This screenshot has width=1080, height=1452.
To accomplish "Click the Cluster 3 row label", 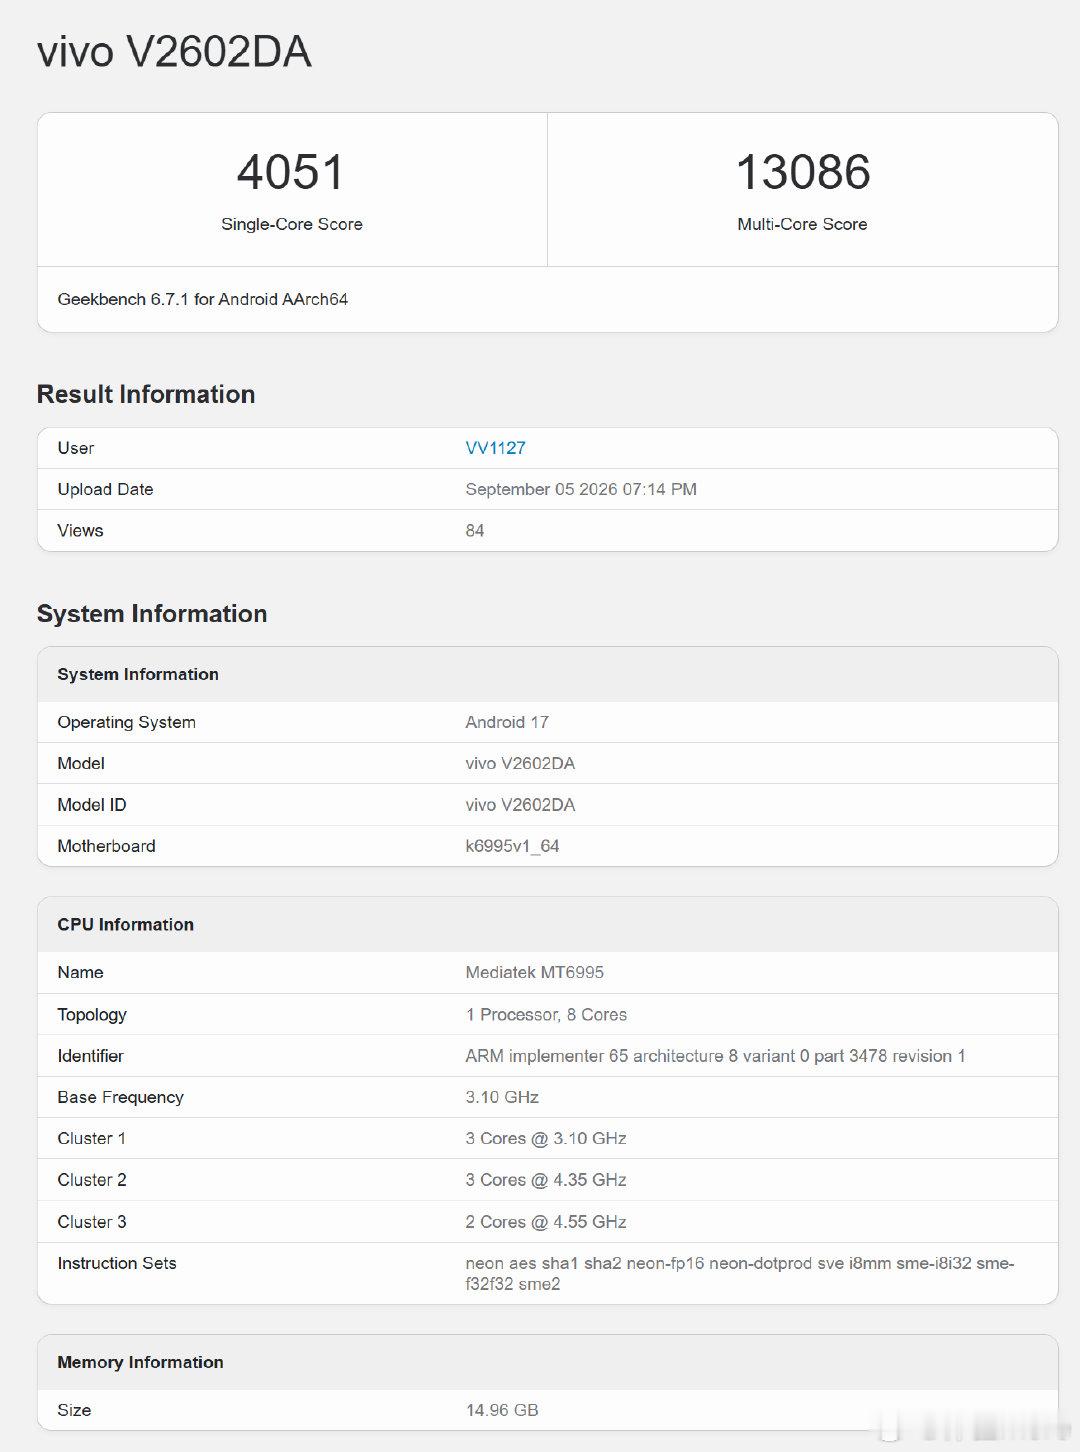I will click(x=92, y=1222).
